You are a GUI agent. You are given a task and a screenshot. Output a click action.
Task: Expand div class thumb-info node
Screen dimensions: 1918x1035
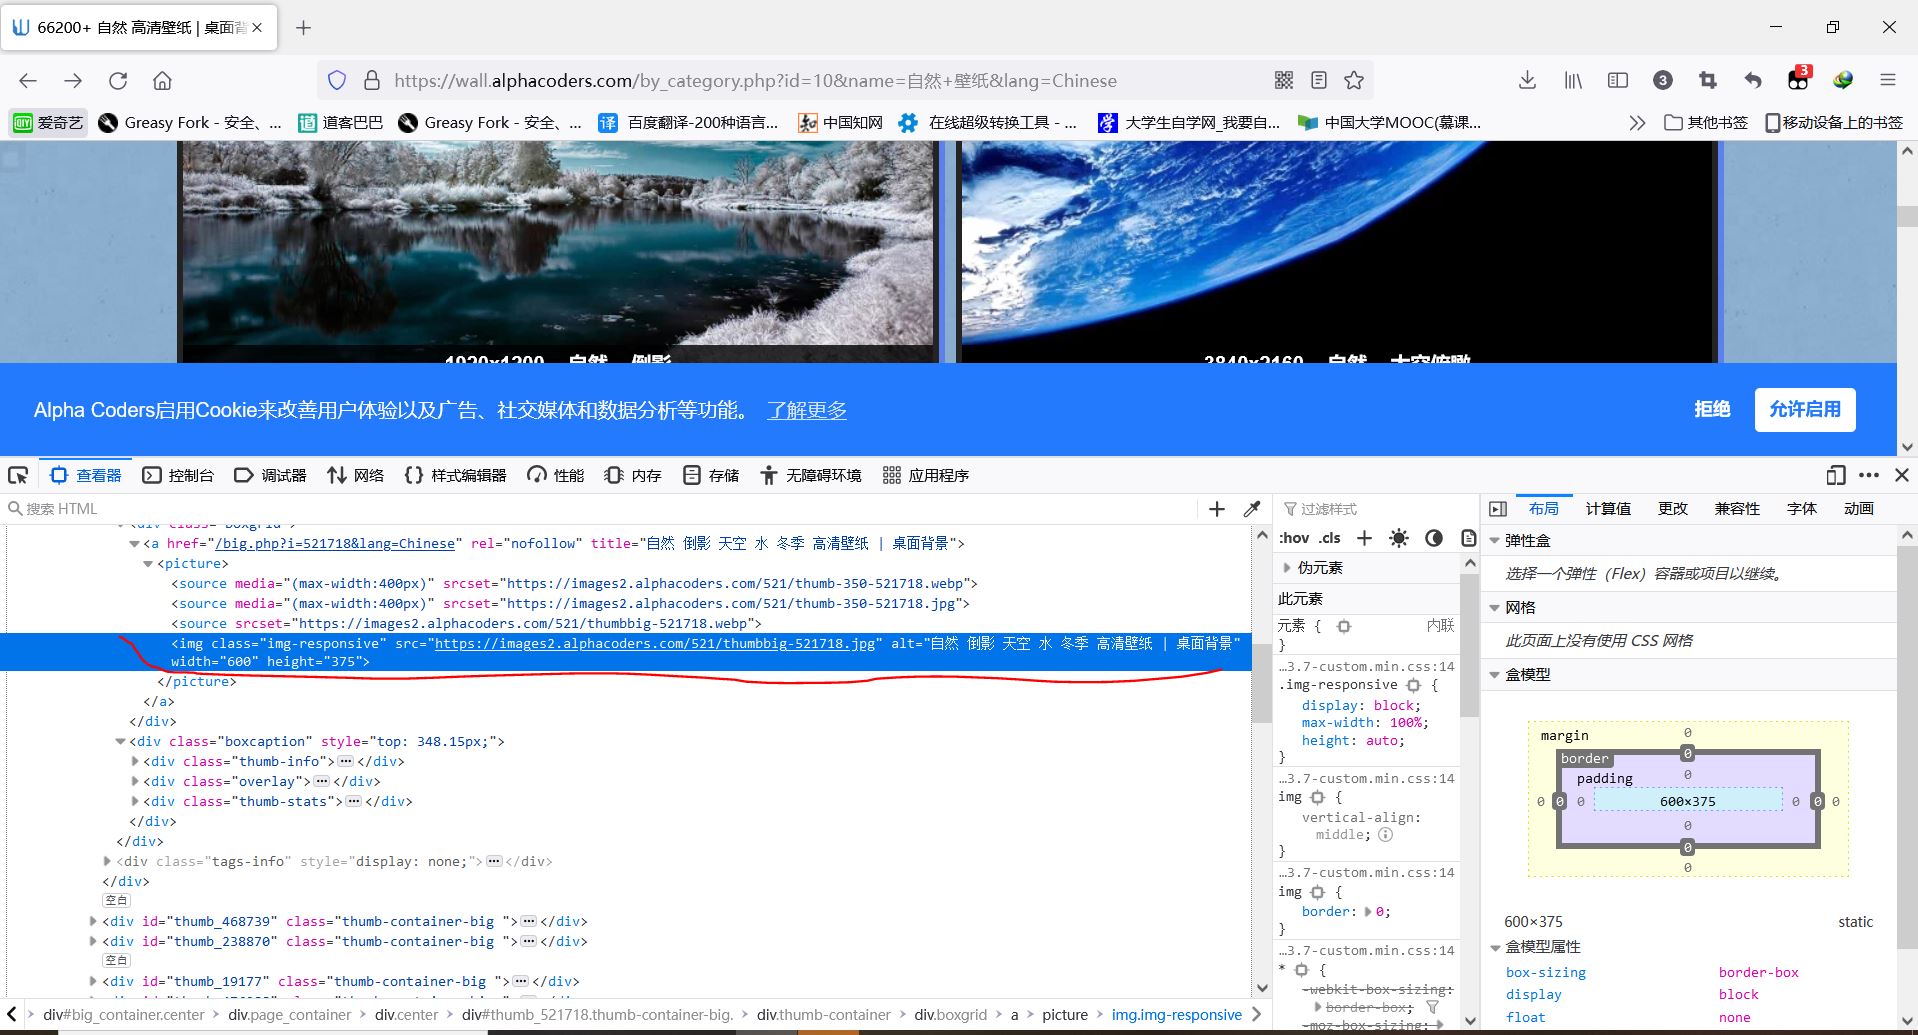tap(135, 762)
